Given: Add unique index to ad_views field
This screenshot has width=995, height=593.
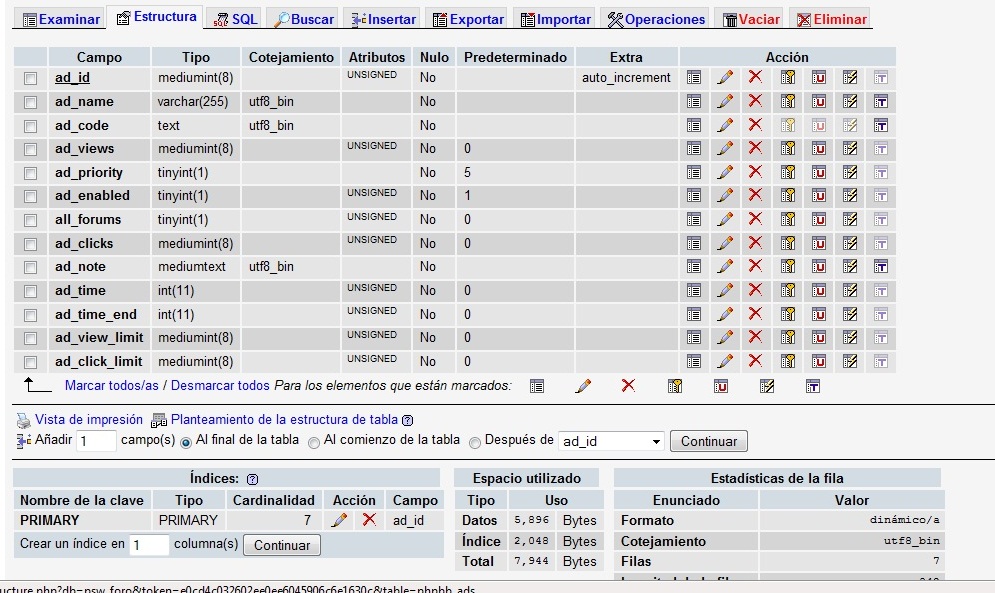Looking at the screenshot, I should (819, 149).
